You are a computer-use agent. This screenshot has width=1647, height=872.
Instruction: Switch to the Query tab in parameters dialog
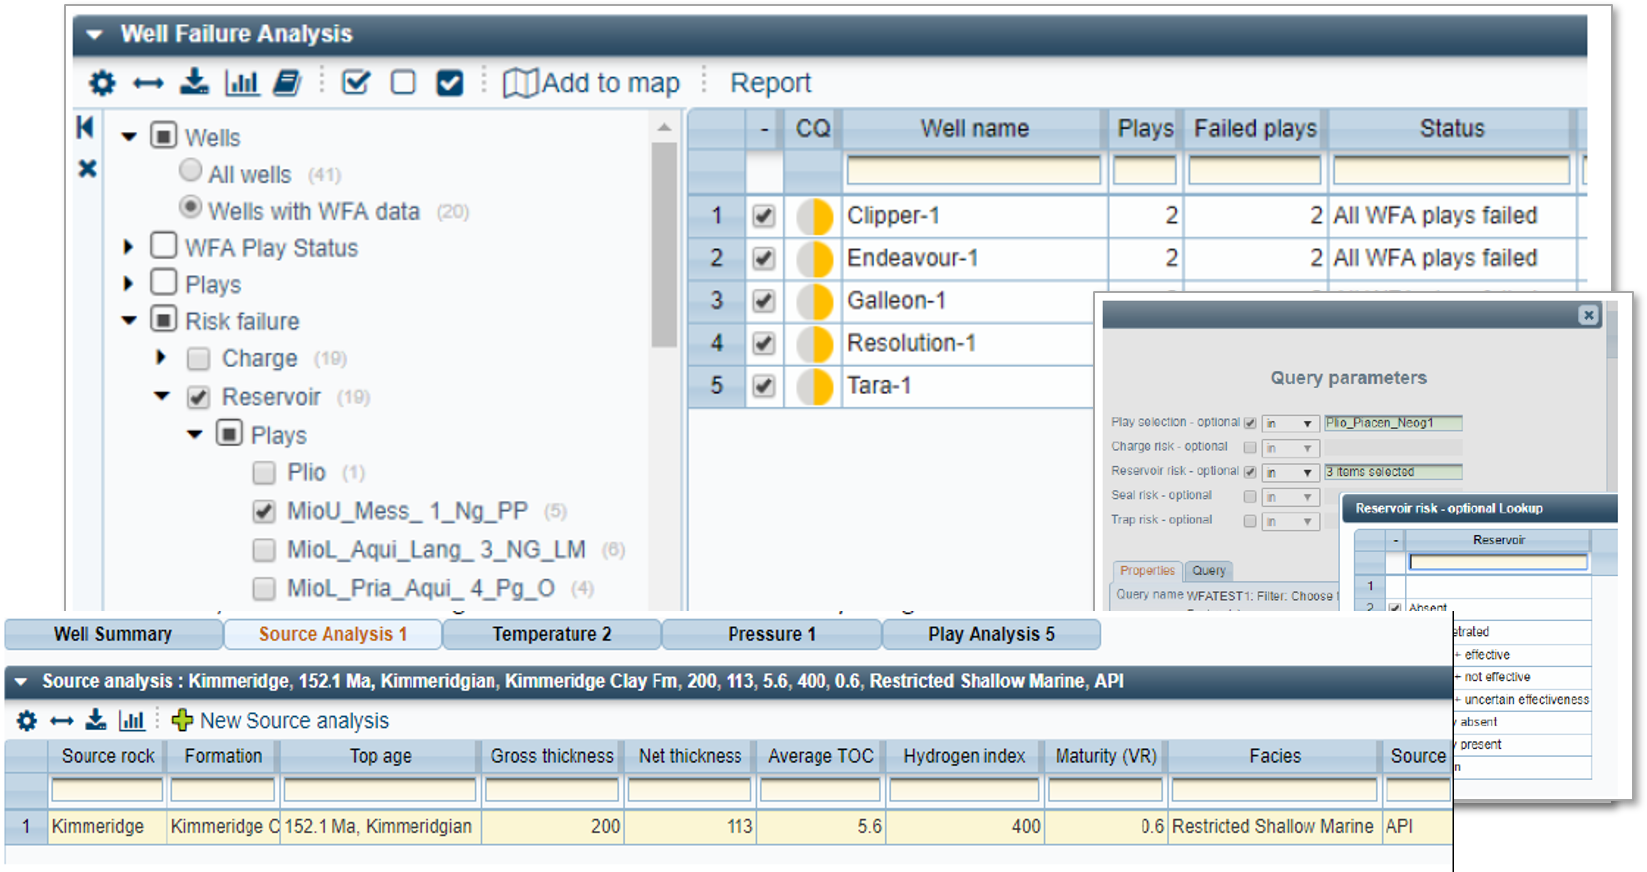(1208, 570)
